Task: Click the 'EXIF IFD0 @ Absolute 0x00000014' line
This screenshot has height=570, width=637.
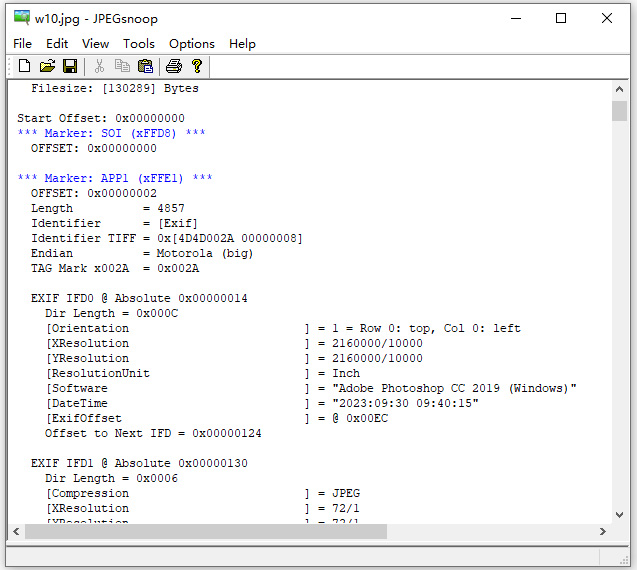Action: click(x=139, y=298)
